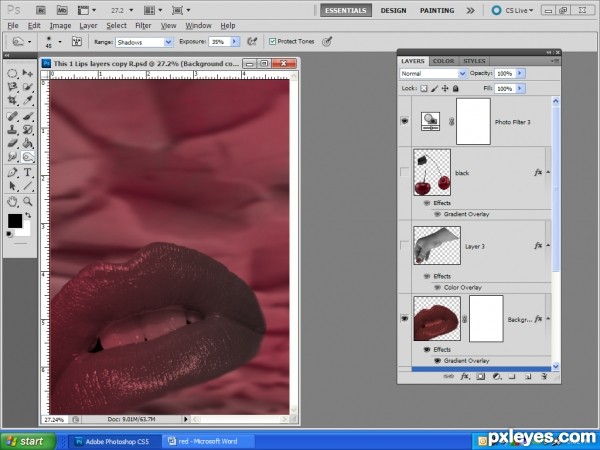Select the Clone Stamp tool

point(13,129)
